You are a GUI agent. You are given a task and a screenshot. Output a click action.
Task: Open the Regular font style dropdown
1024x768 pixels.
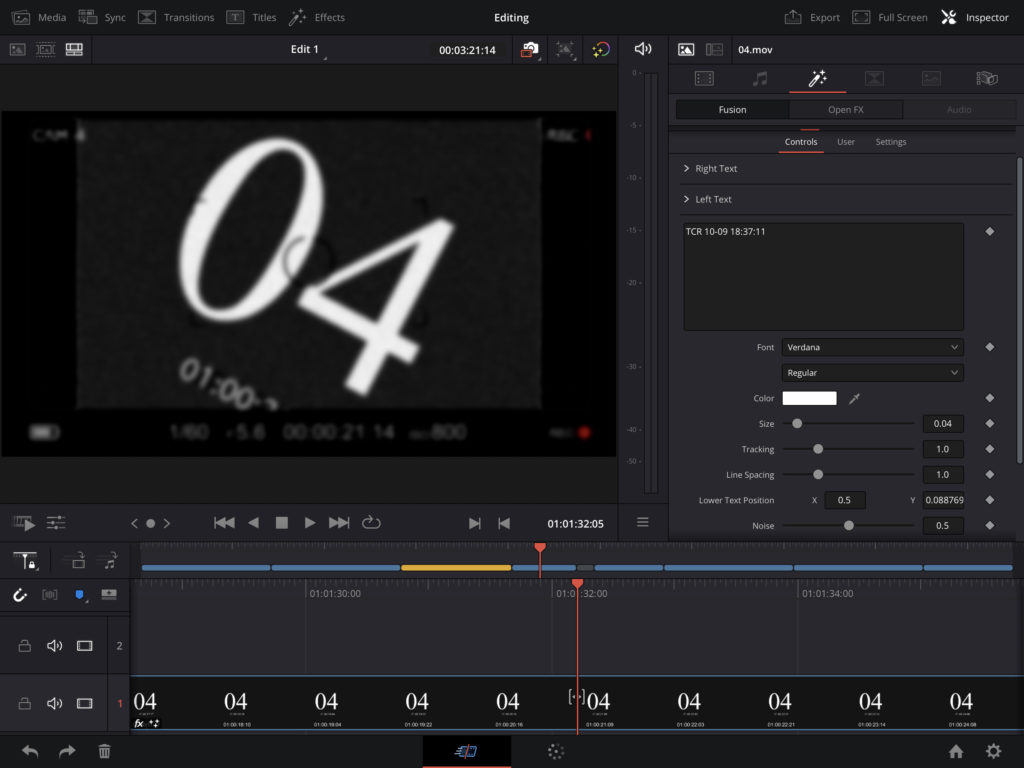point(872,373)
